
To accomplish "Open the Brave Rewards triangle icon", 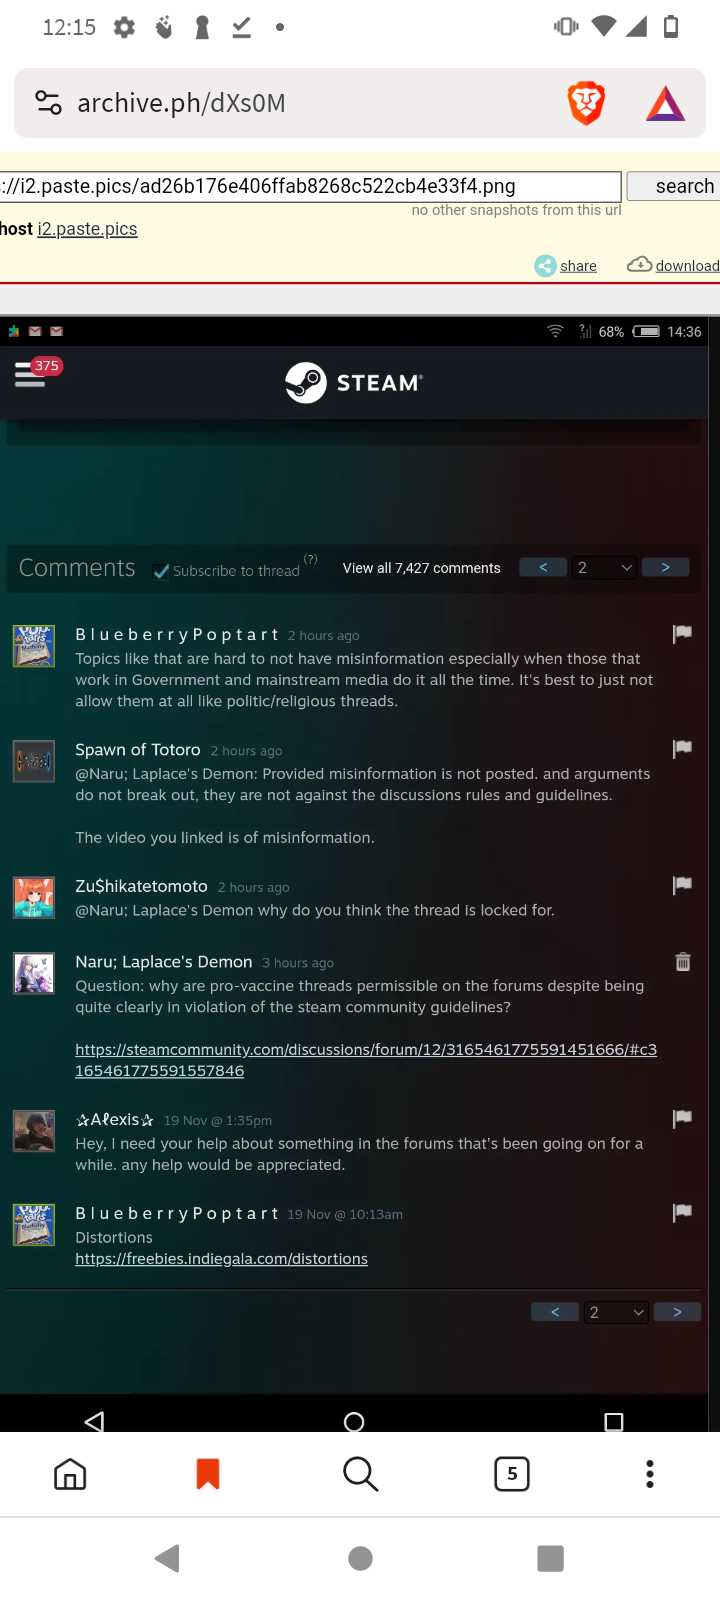I will [665, 103].
